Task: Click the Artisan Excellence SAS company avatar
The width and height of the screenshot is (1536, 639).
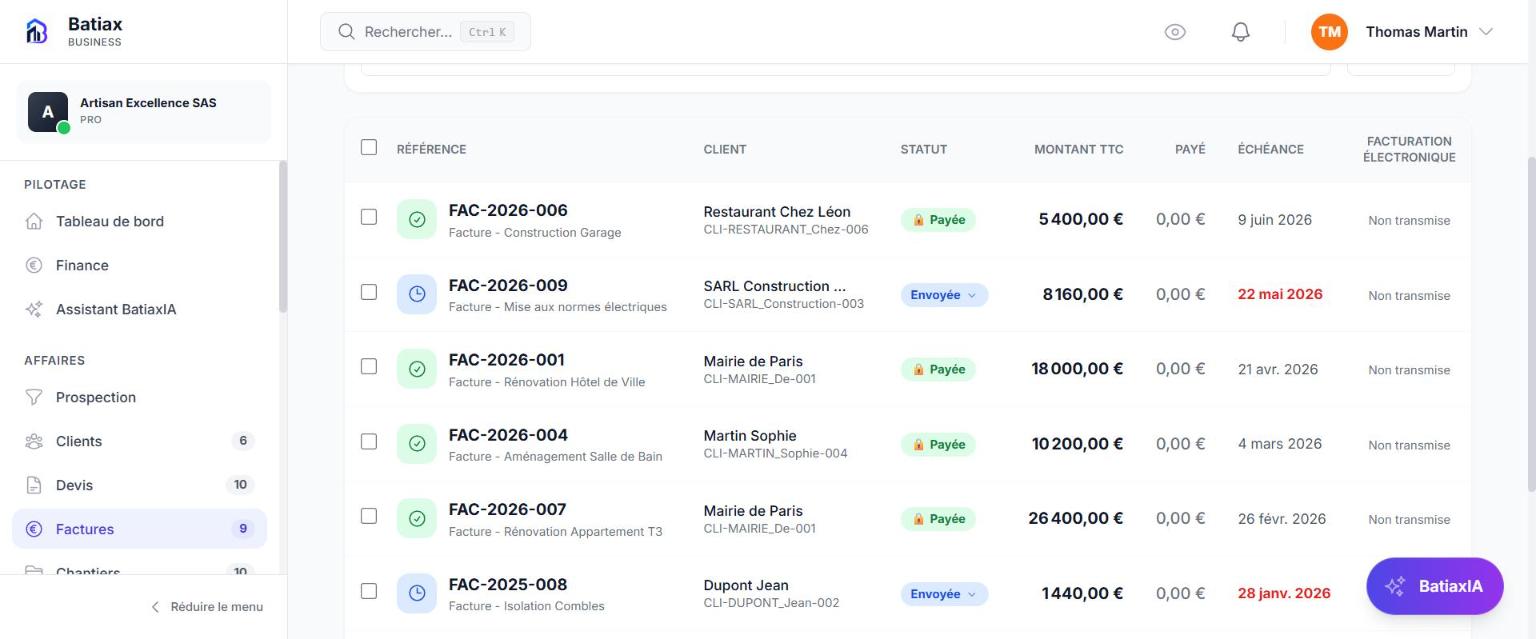Action: pyautogui.click(x=48, y=112)
